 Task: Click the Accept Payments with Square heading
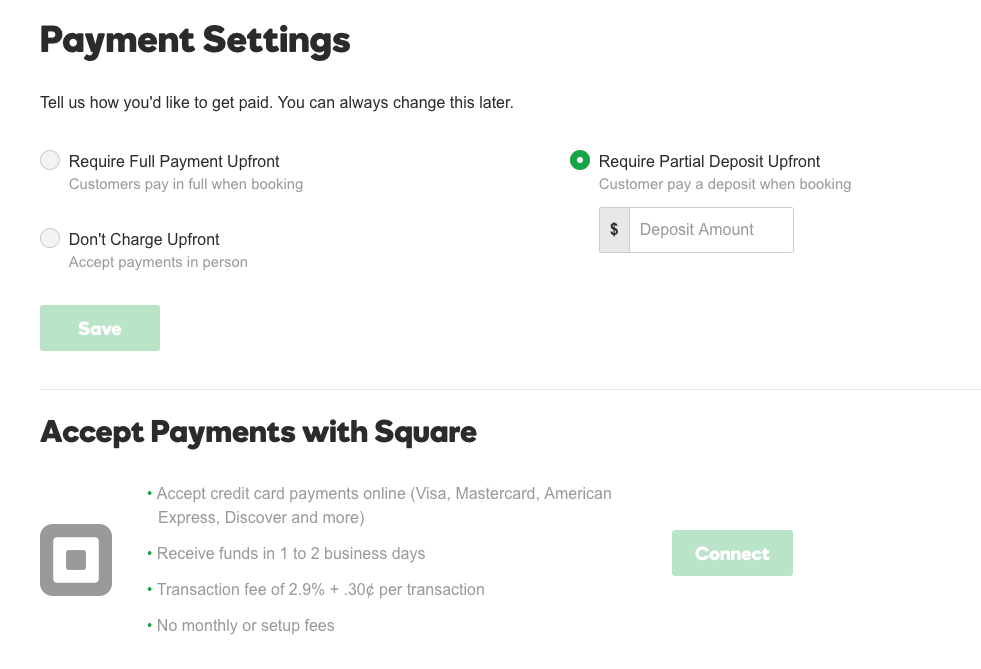tap(258, 432)
